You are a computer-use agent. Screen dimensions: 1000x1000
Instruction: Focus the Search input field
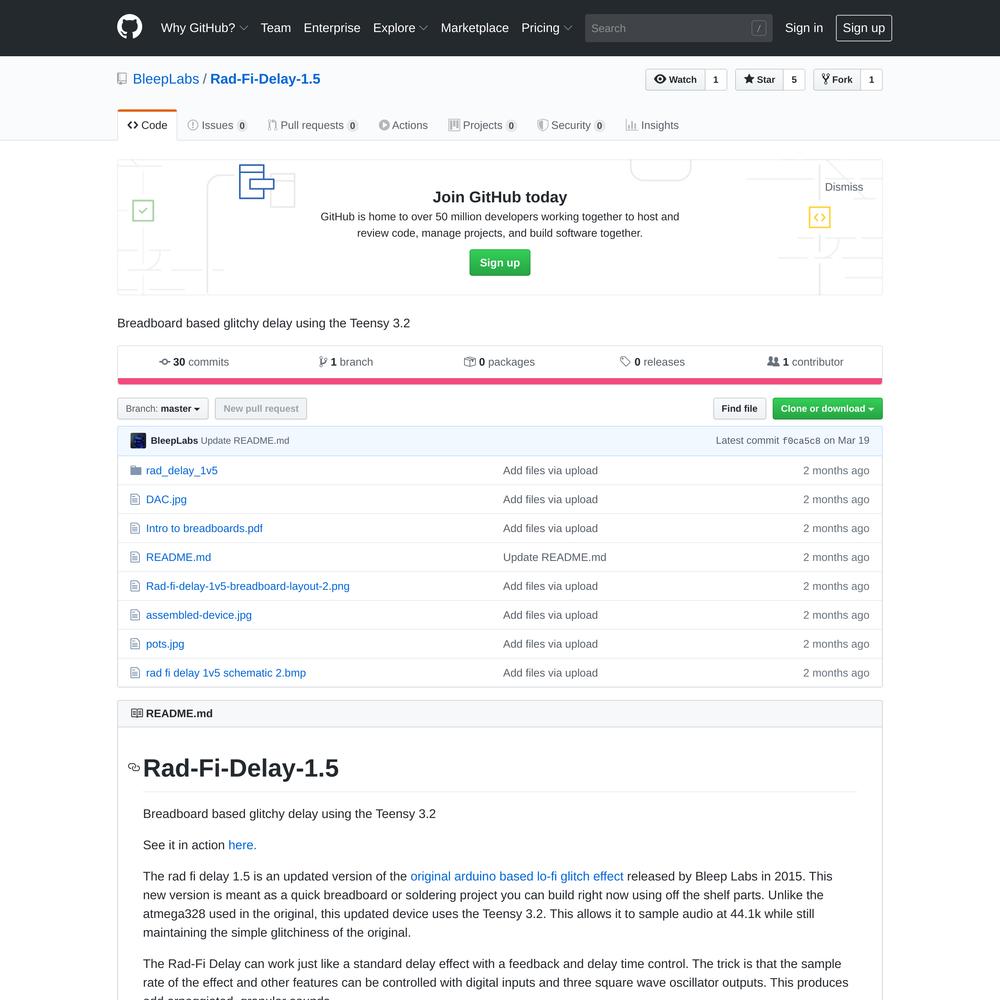point(679,28)
